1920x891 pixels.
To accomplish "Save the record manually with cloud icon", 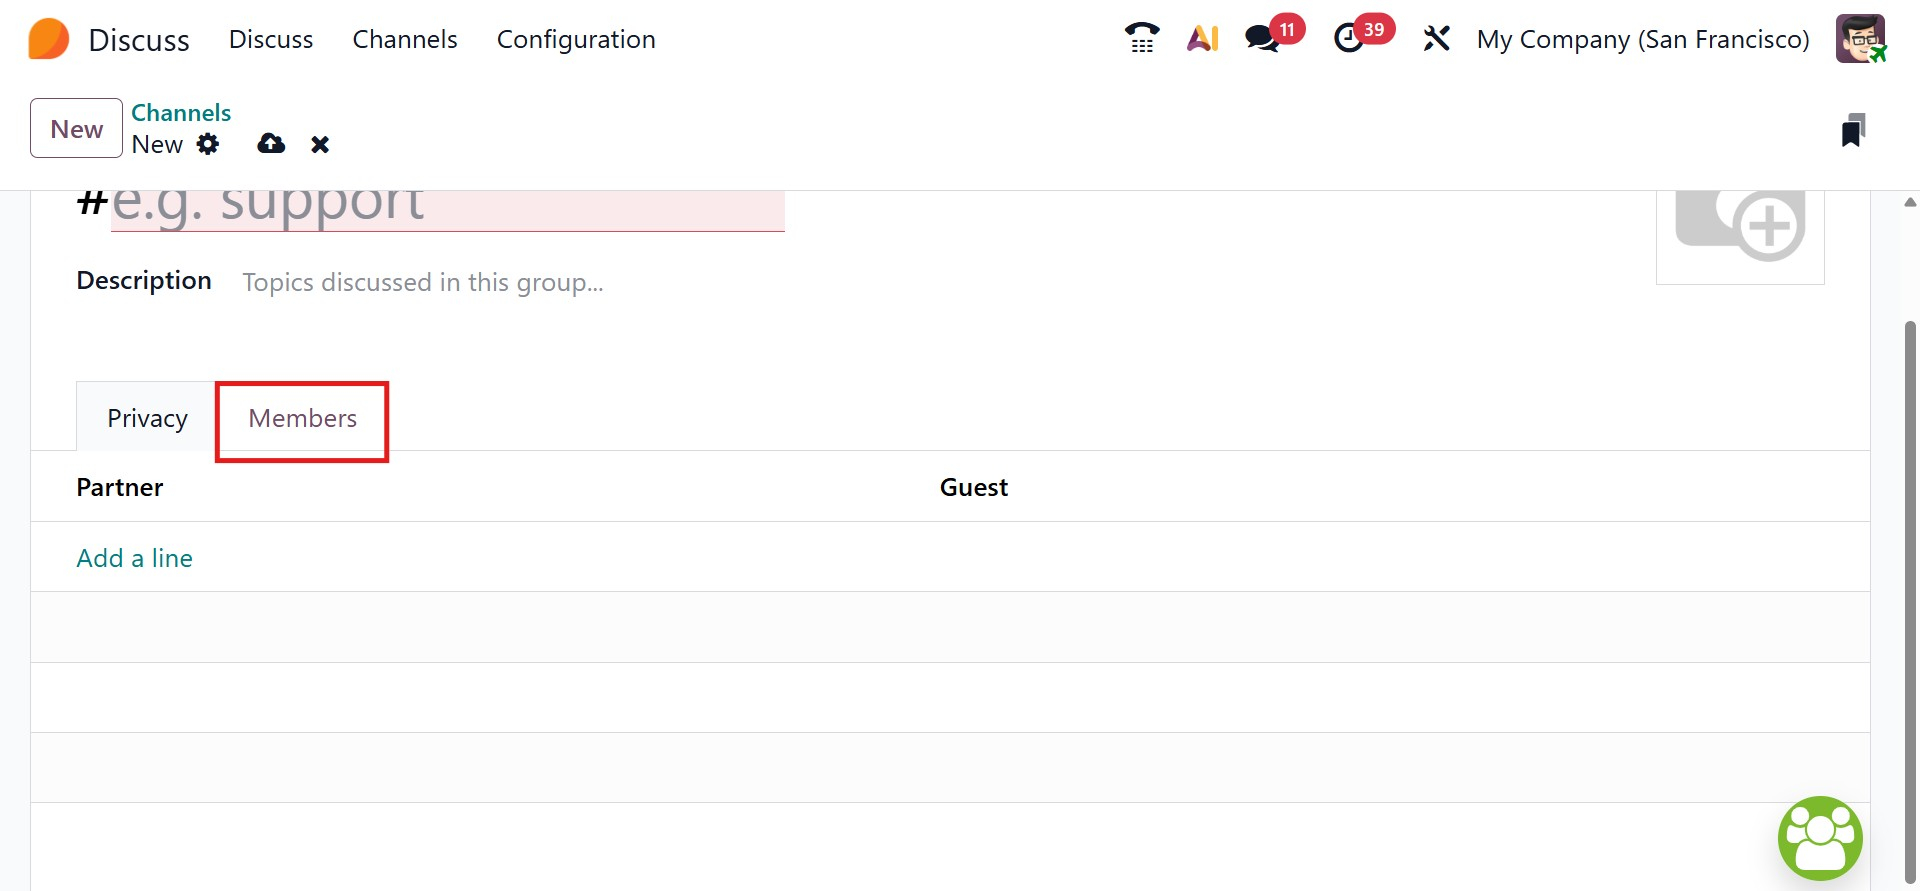I will coord(271,144).
